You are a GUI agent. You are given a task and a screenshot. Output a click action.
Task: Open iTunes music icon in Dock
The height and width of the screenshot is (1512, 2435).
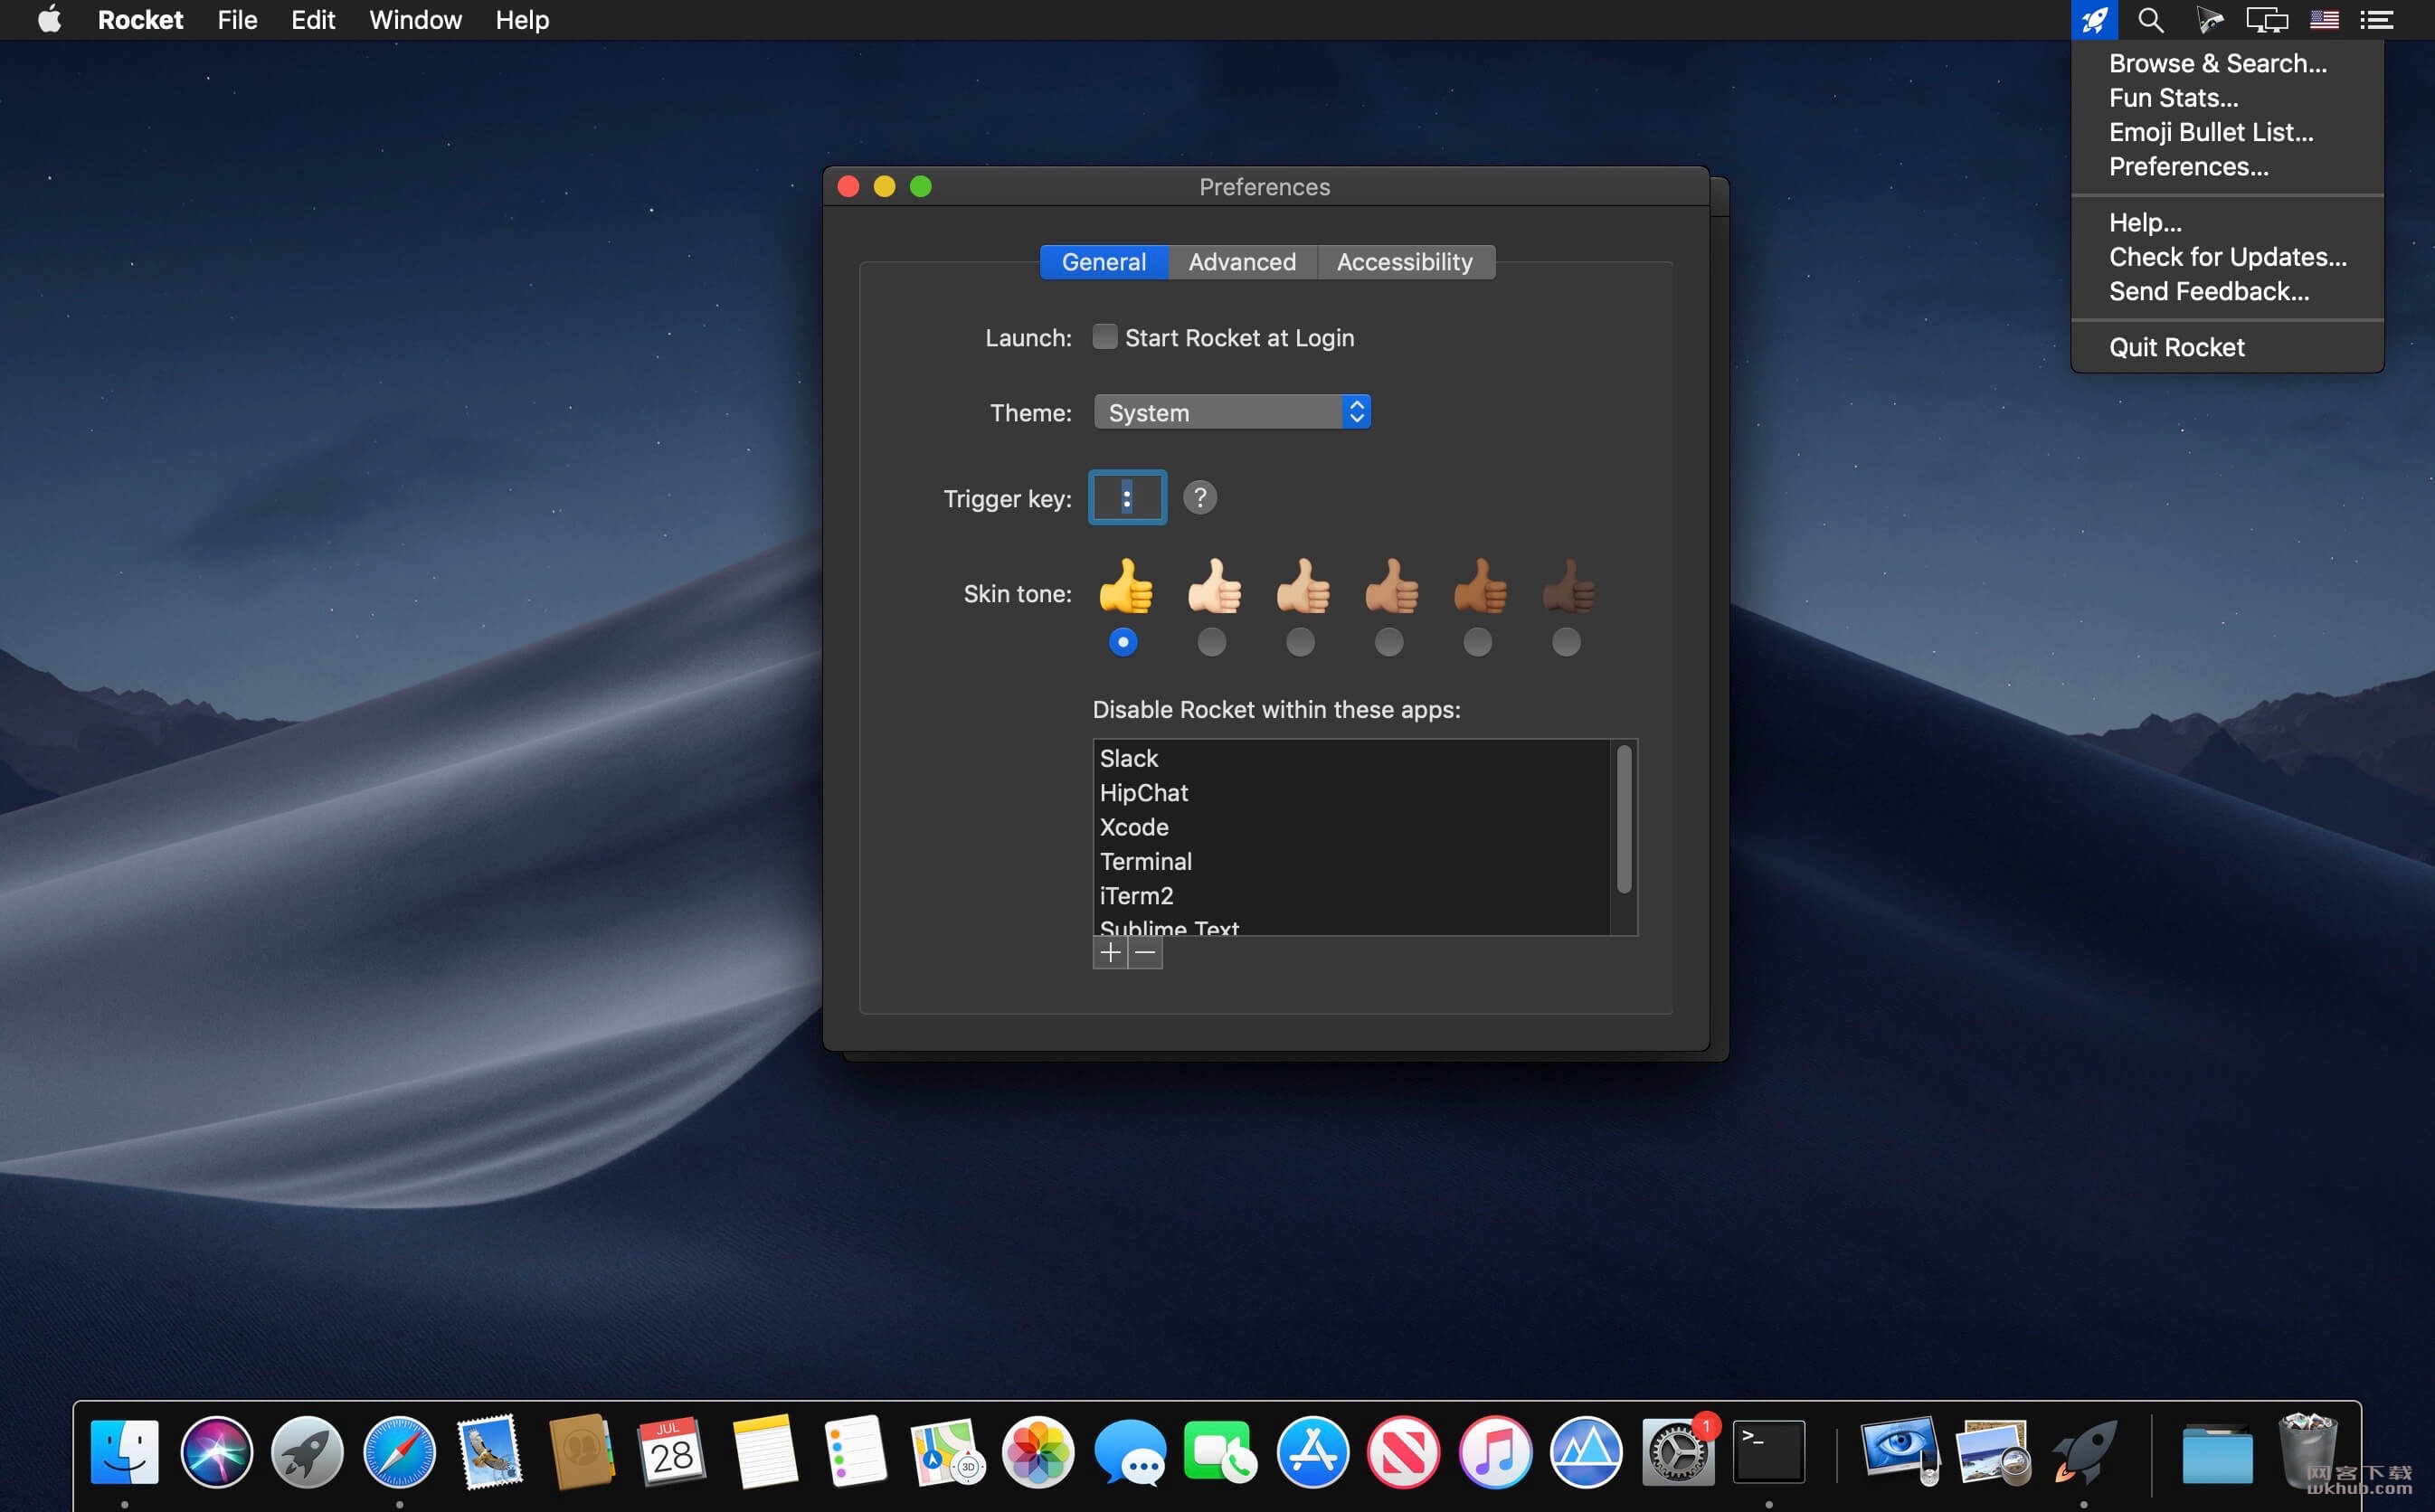click(1495, 1452)
